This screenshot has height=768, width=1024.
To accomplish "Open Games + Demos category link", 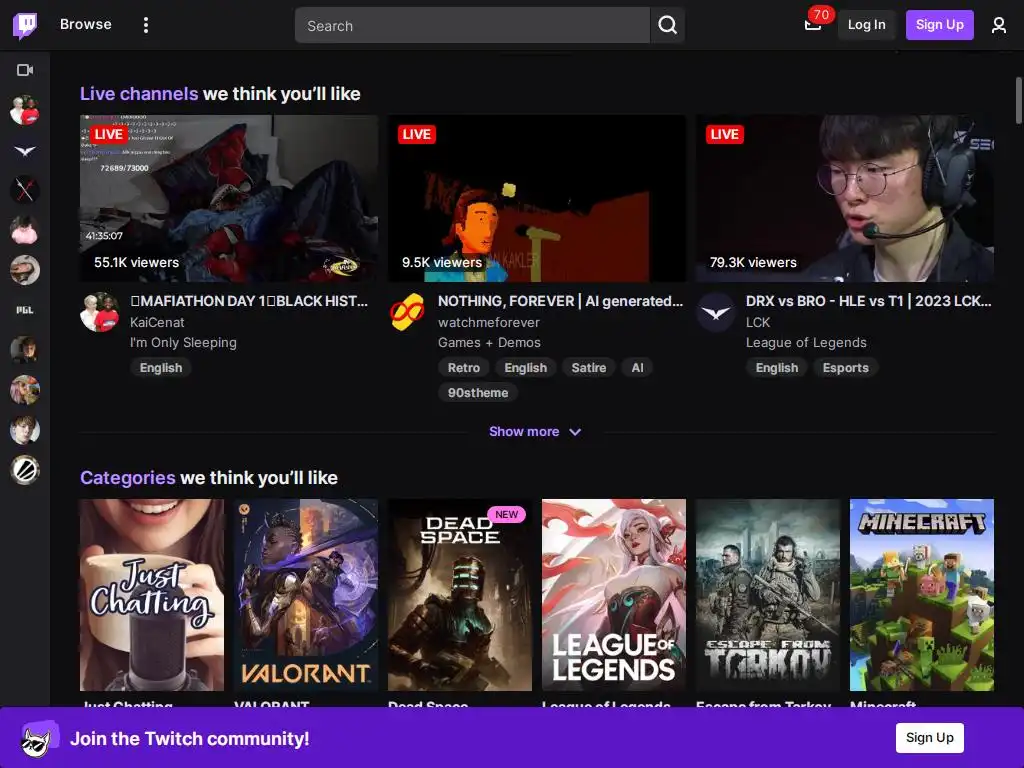I will click(x=489, y=343).
